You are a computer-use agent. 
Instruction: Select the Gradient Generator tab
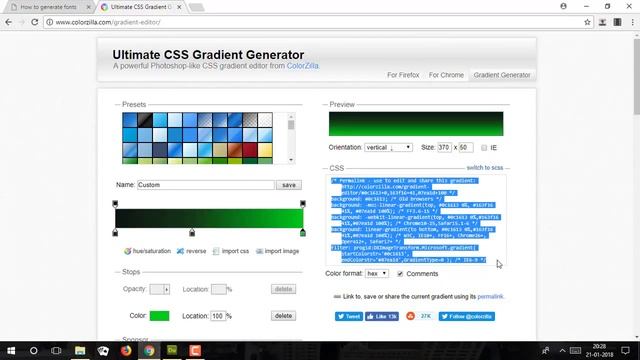(502, 75)
